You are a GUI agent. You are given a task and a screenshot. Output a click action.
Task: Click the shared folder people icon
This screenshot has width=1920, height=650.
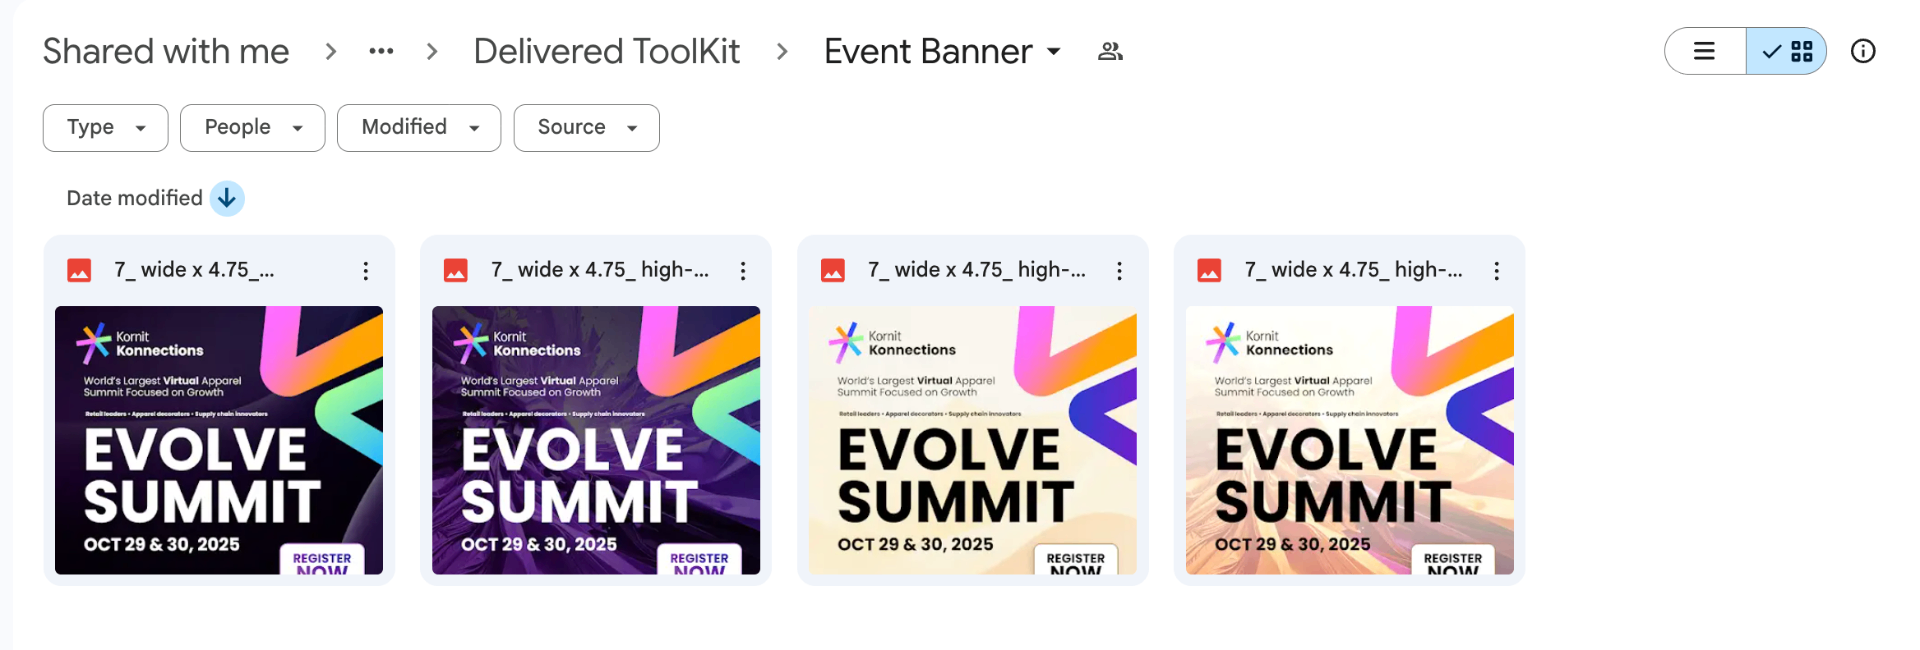pyautogui.click(x=1110, y=51)
